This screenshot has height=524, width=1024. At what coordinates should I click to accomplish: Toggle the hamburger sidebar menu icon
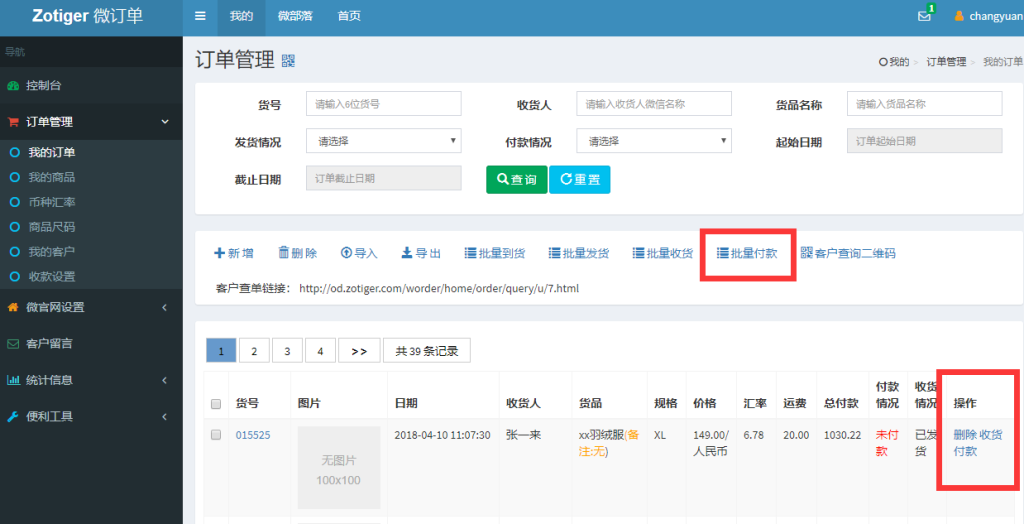(x=200, y=16)
